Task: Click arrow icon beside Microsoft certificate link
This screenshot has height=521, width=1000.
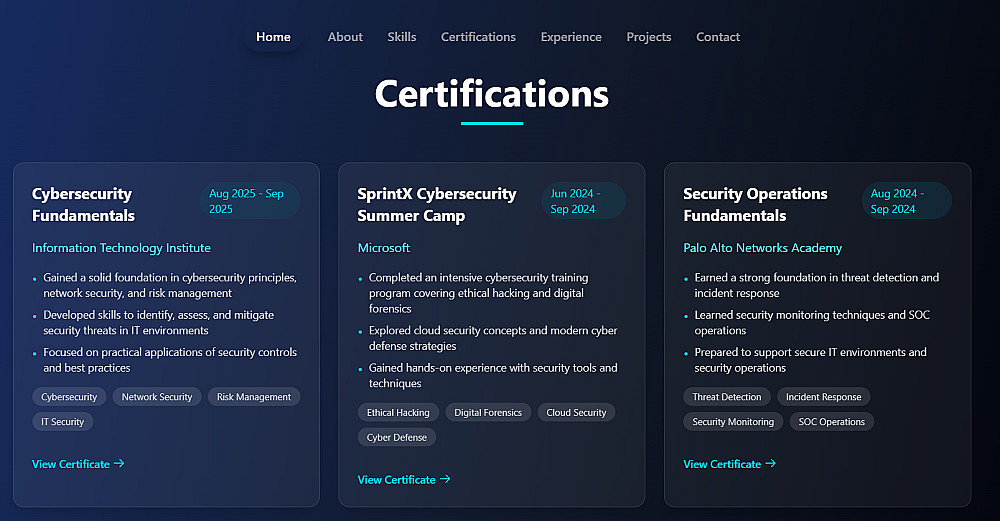Action: pos(445,480)
